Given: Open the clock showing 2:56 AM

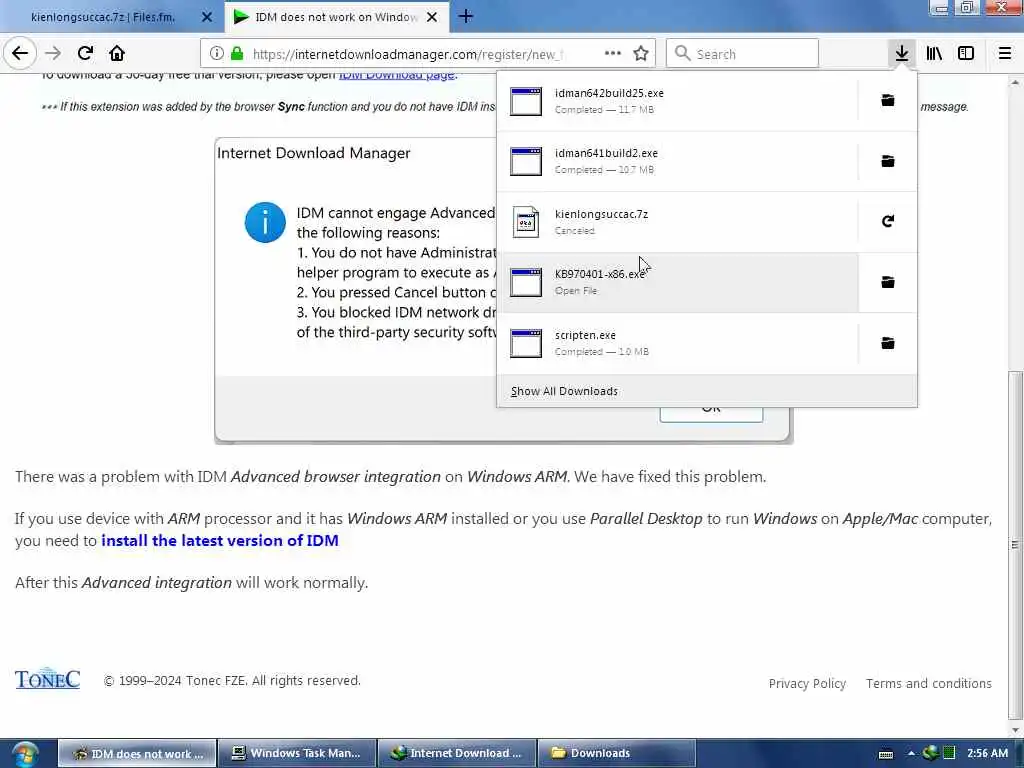Looking at the screenshot, I should tap(987, 753).
